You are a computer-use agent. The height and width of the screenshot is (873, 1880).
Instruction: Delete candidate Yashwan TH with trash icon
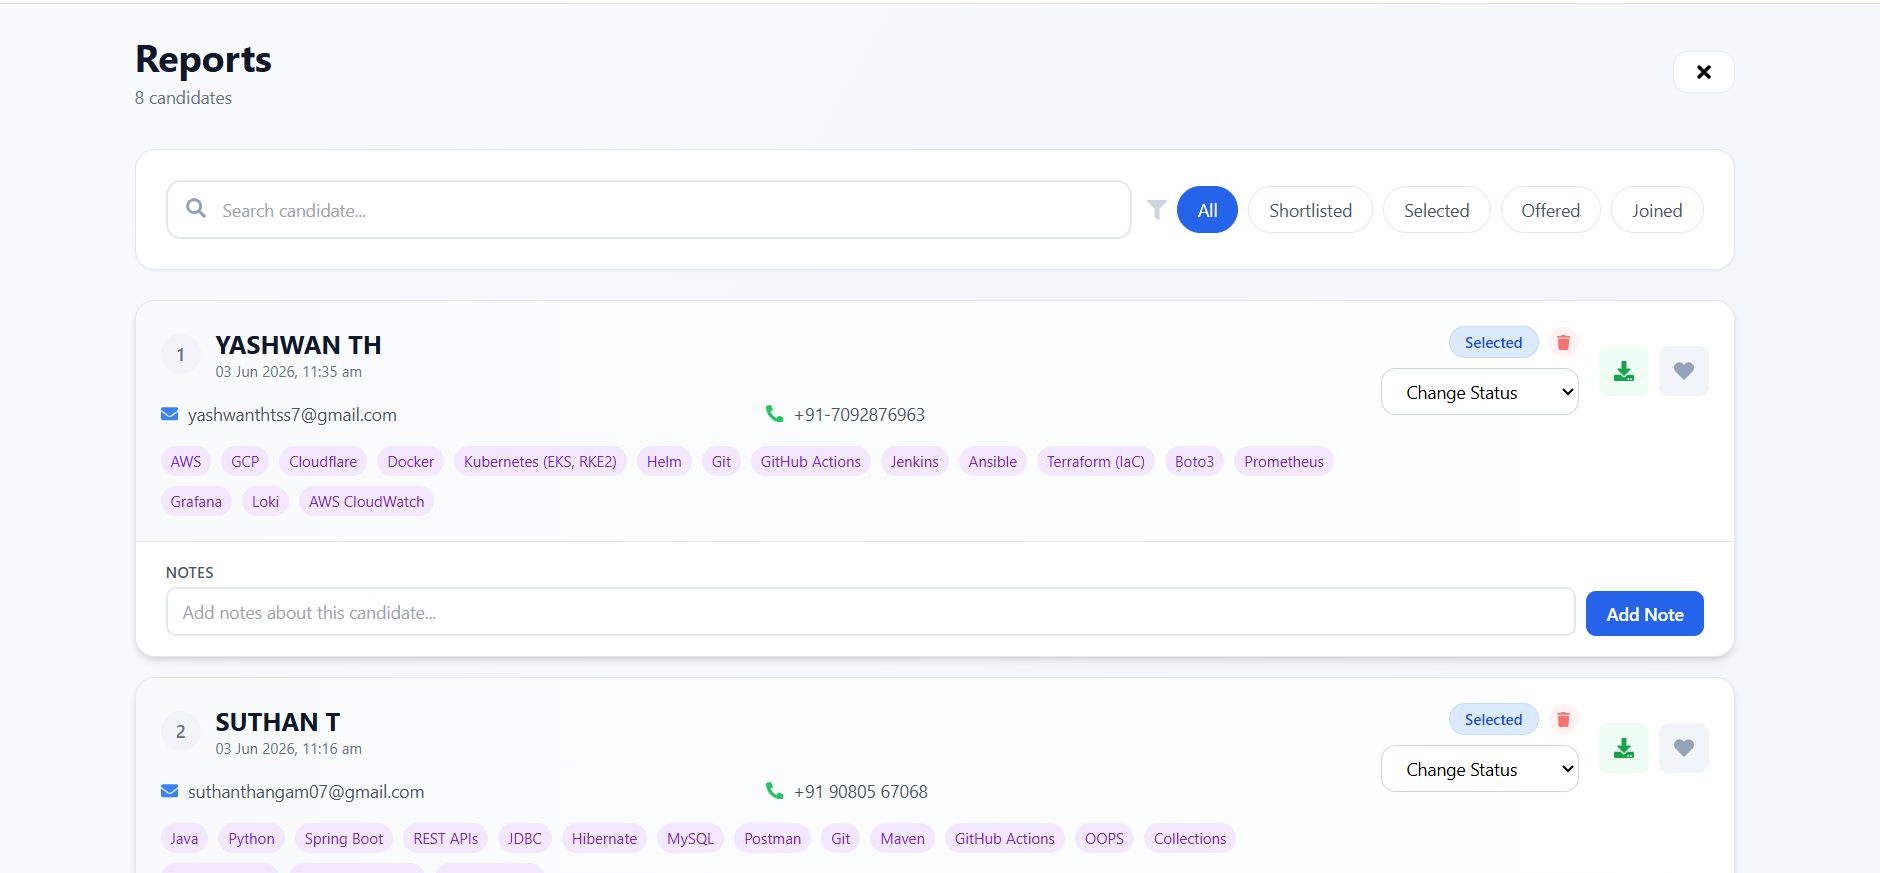(x=1563, y=343)
